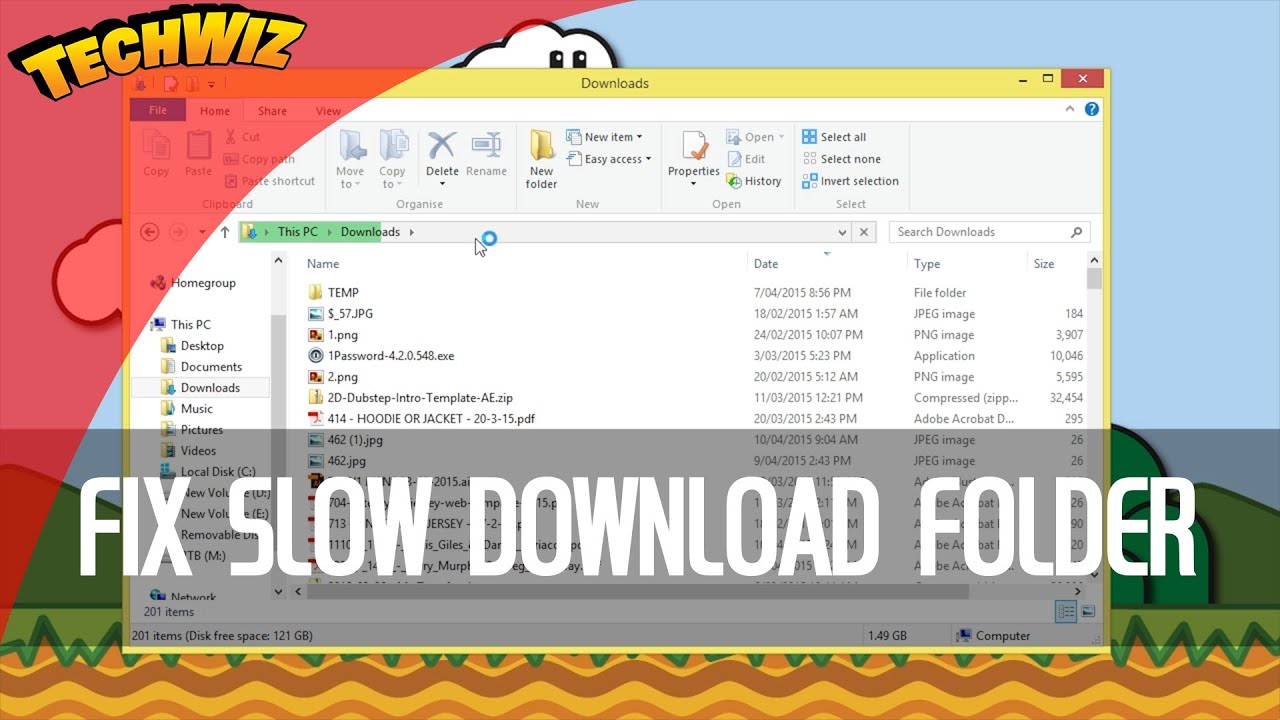
Task: Select Downloads in the navigation pane
Action: (x=200, y=387)
